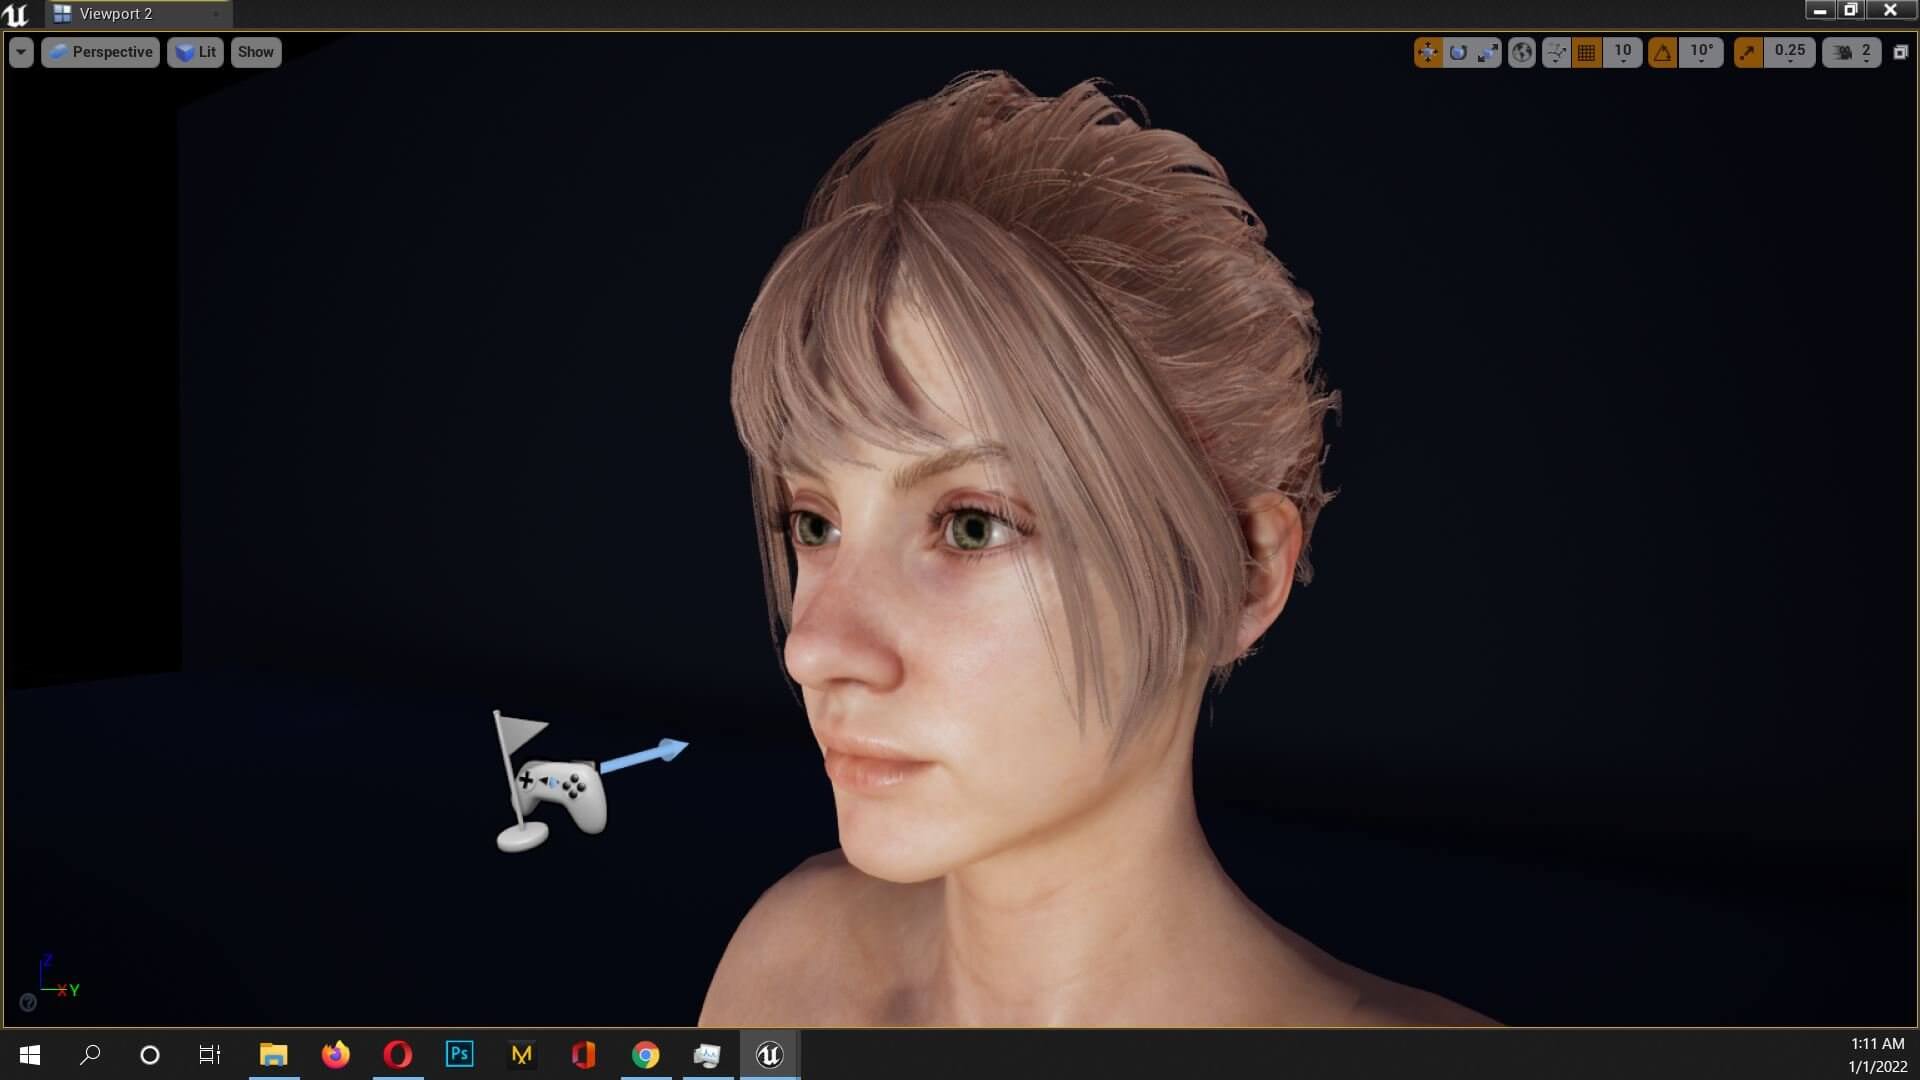Toggle rotation snapping triangle button
Screen dimensions: 1920x1080
tap(1662, 52)
